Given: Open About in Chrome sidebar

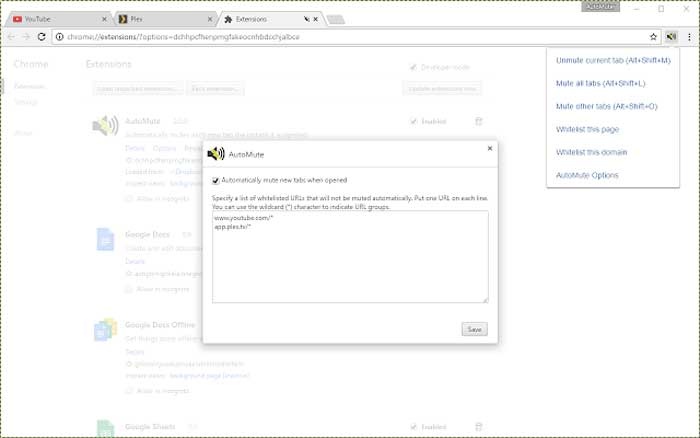Looking at the screenshot, I should tap(23, 133).
